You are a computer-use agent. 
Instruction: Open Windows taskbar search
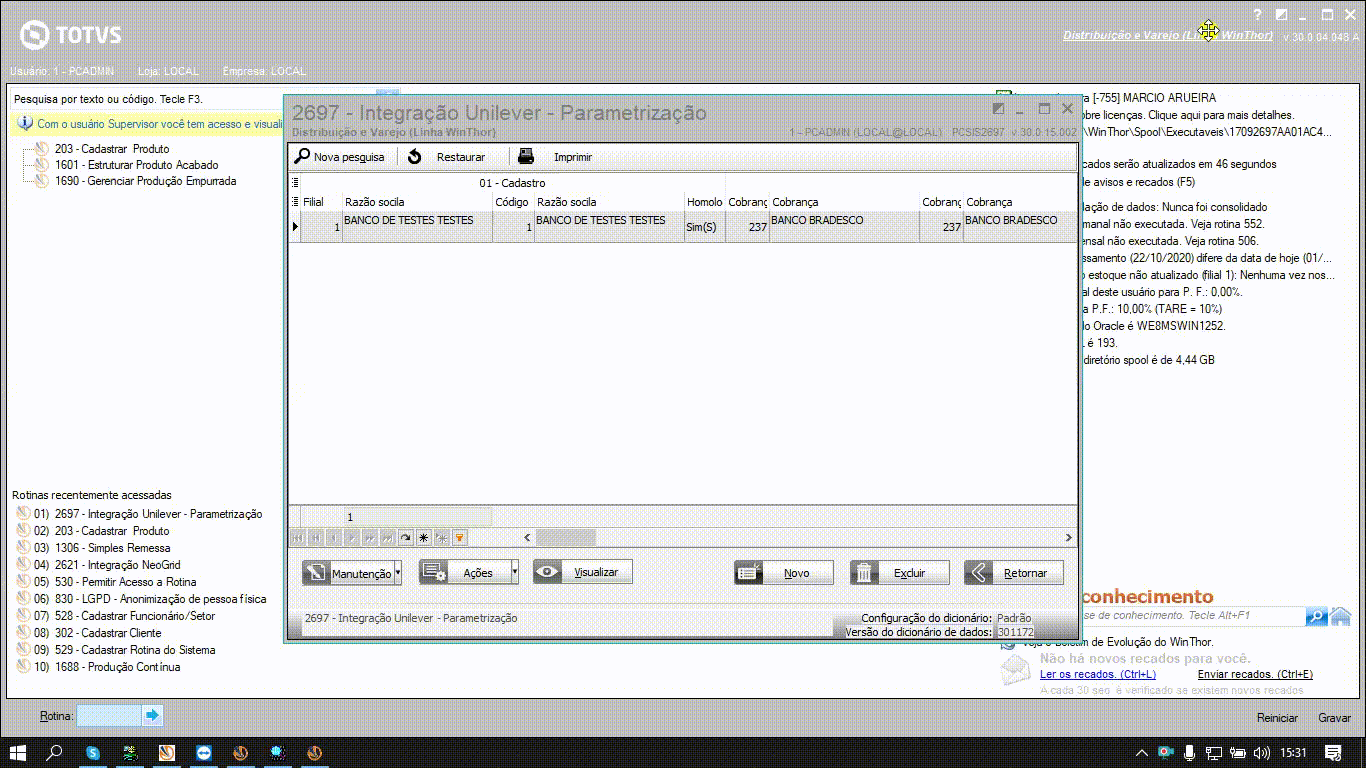pos(55,752)
